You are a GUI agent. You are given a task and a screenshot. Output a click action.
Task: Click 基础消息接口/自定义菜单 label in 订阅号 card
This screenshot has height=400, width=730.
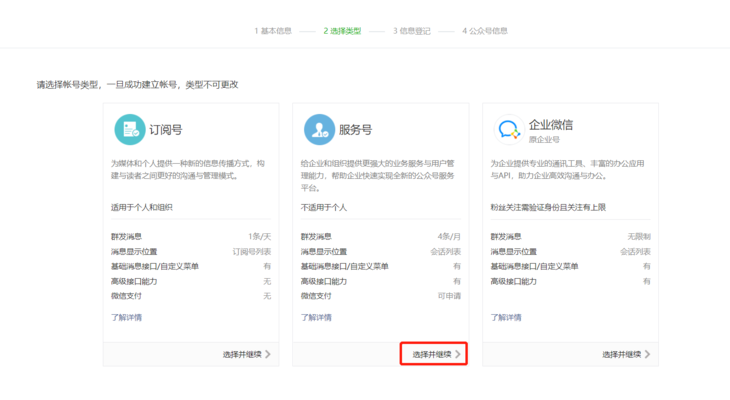[x=155, y=266]
